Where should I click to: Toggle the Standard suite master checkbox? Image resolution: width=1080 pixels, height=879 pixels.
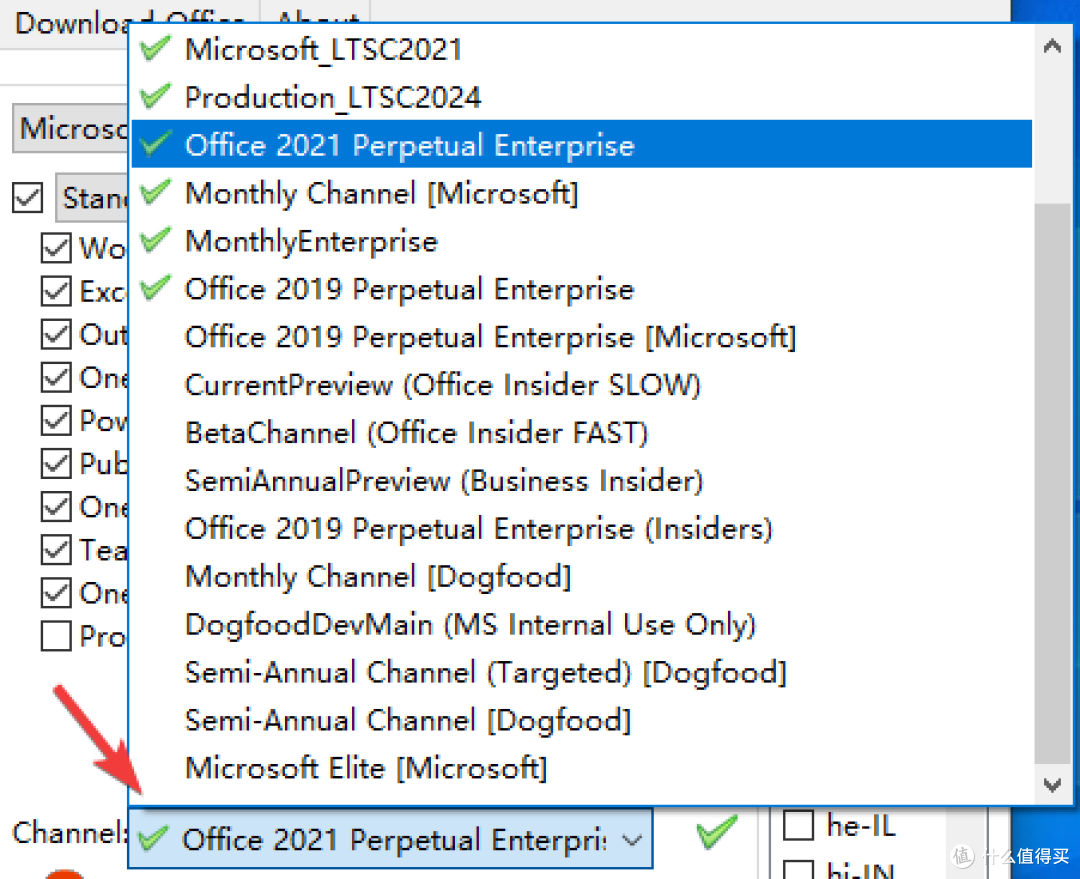pos(28,198)
